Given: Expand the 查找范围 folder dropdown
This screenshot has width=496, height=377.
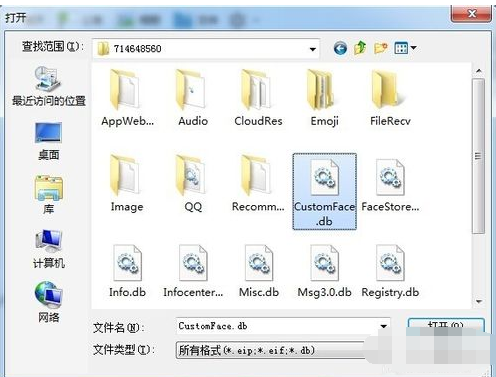Looking at the screenshot, I should [312, 49].
